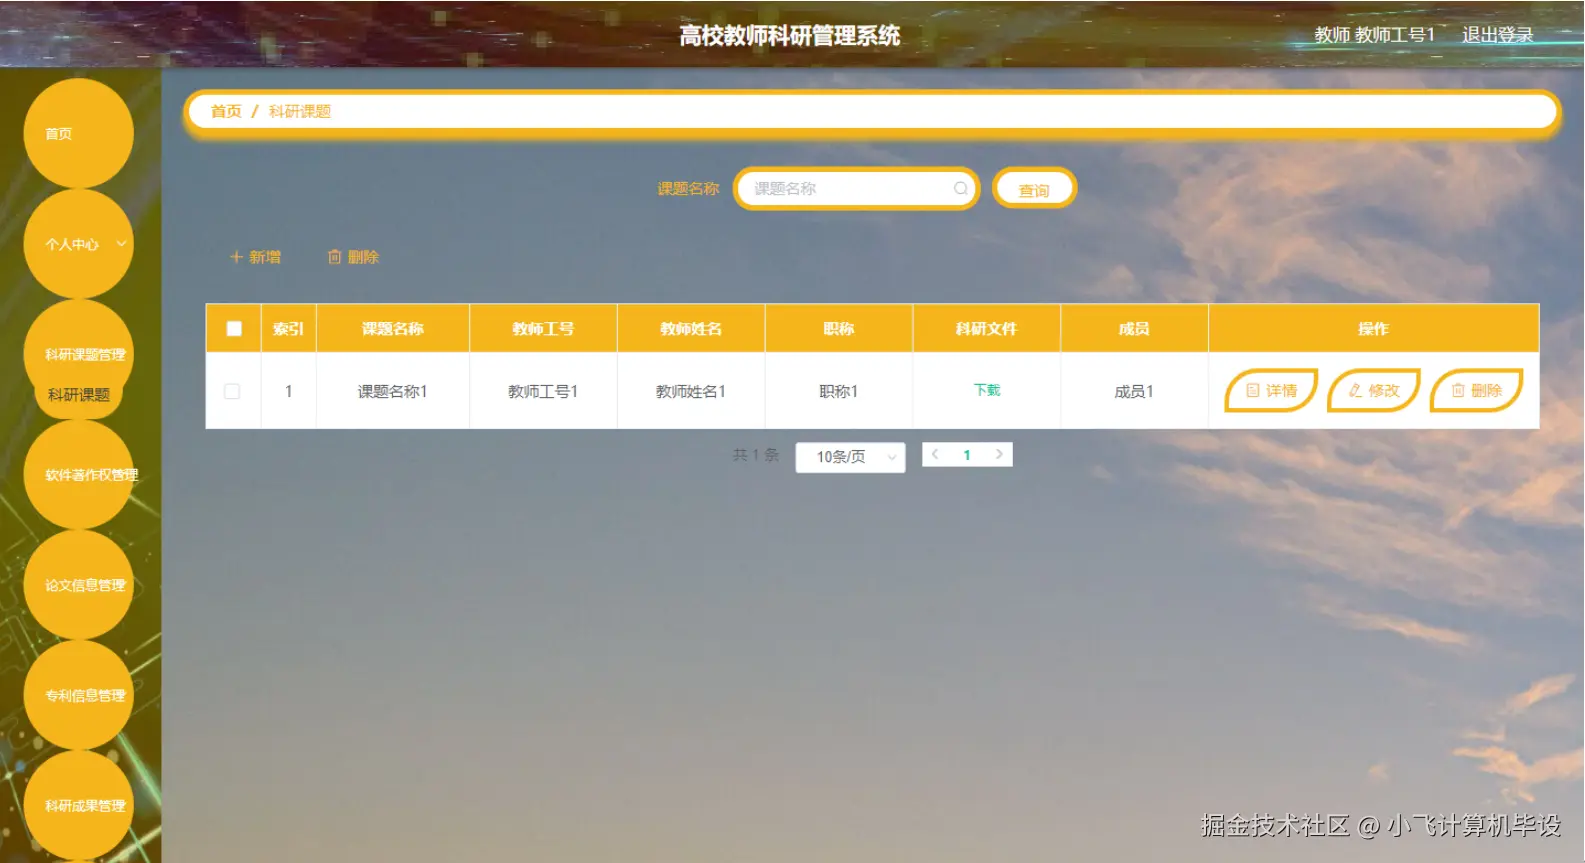Click page number 1 in pagination

coord(967,455)
